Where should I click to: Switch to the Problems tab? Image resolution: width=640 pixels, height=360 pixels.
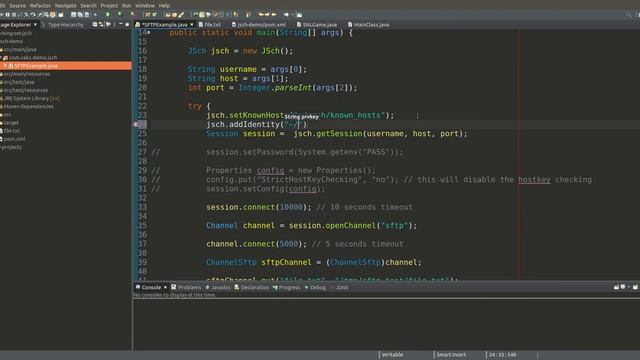click(186, 287)
